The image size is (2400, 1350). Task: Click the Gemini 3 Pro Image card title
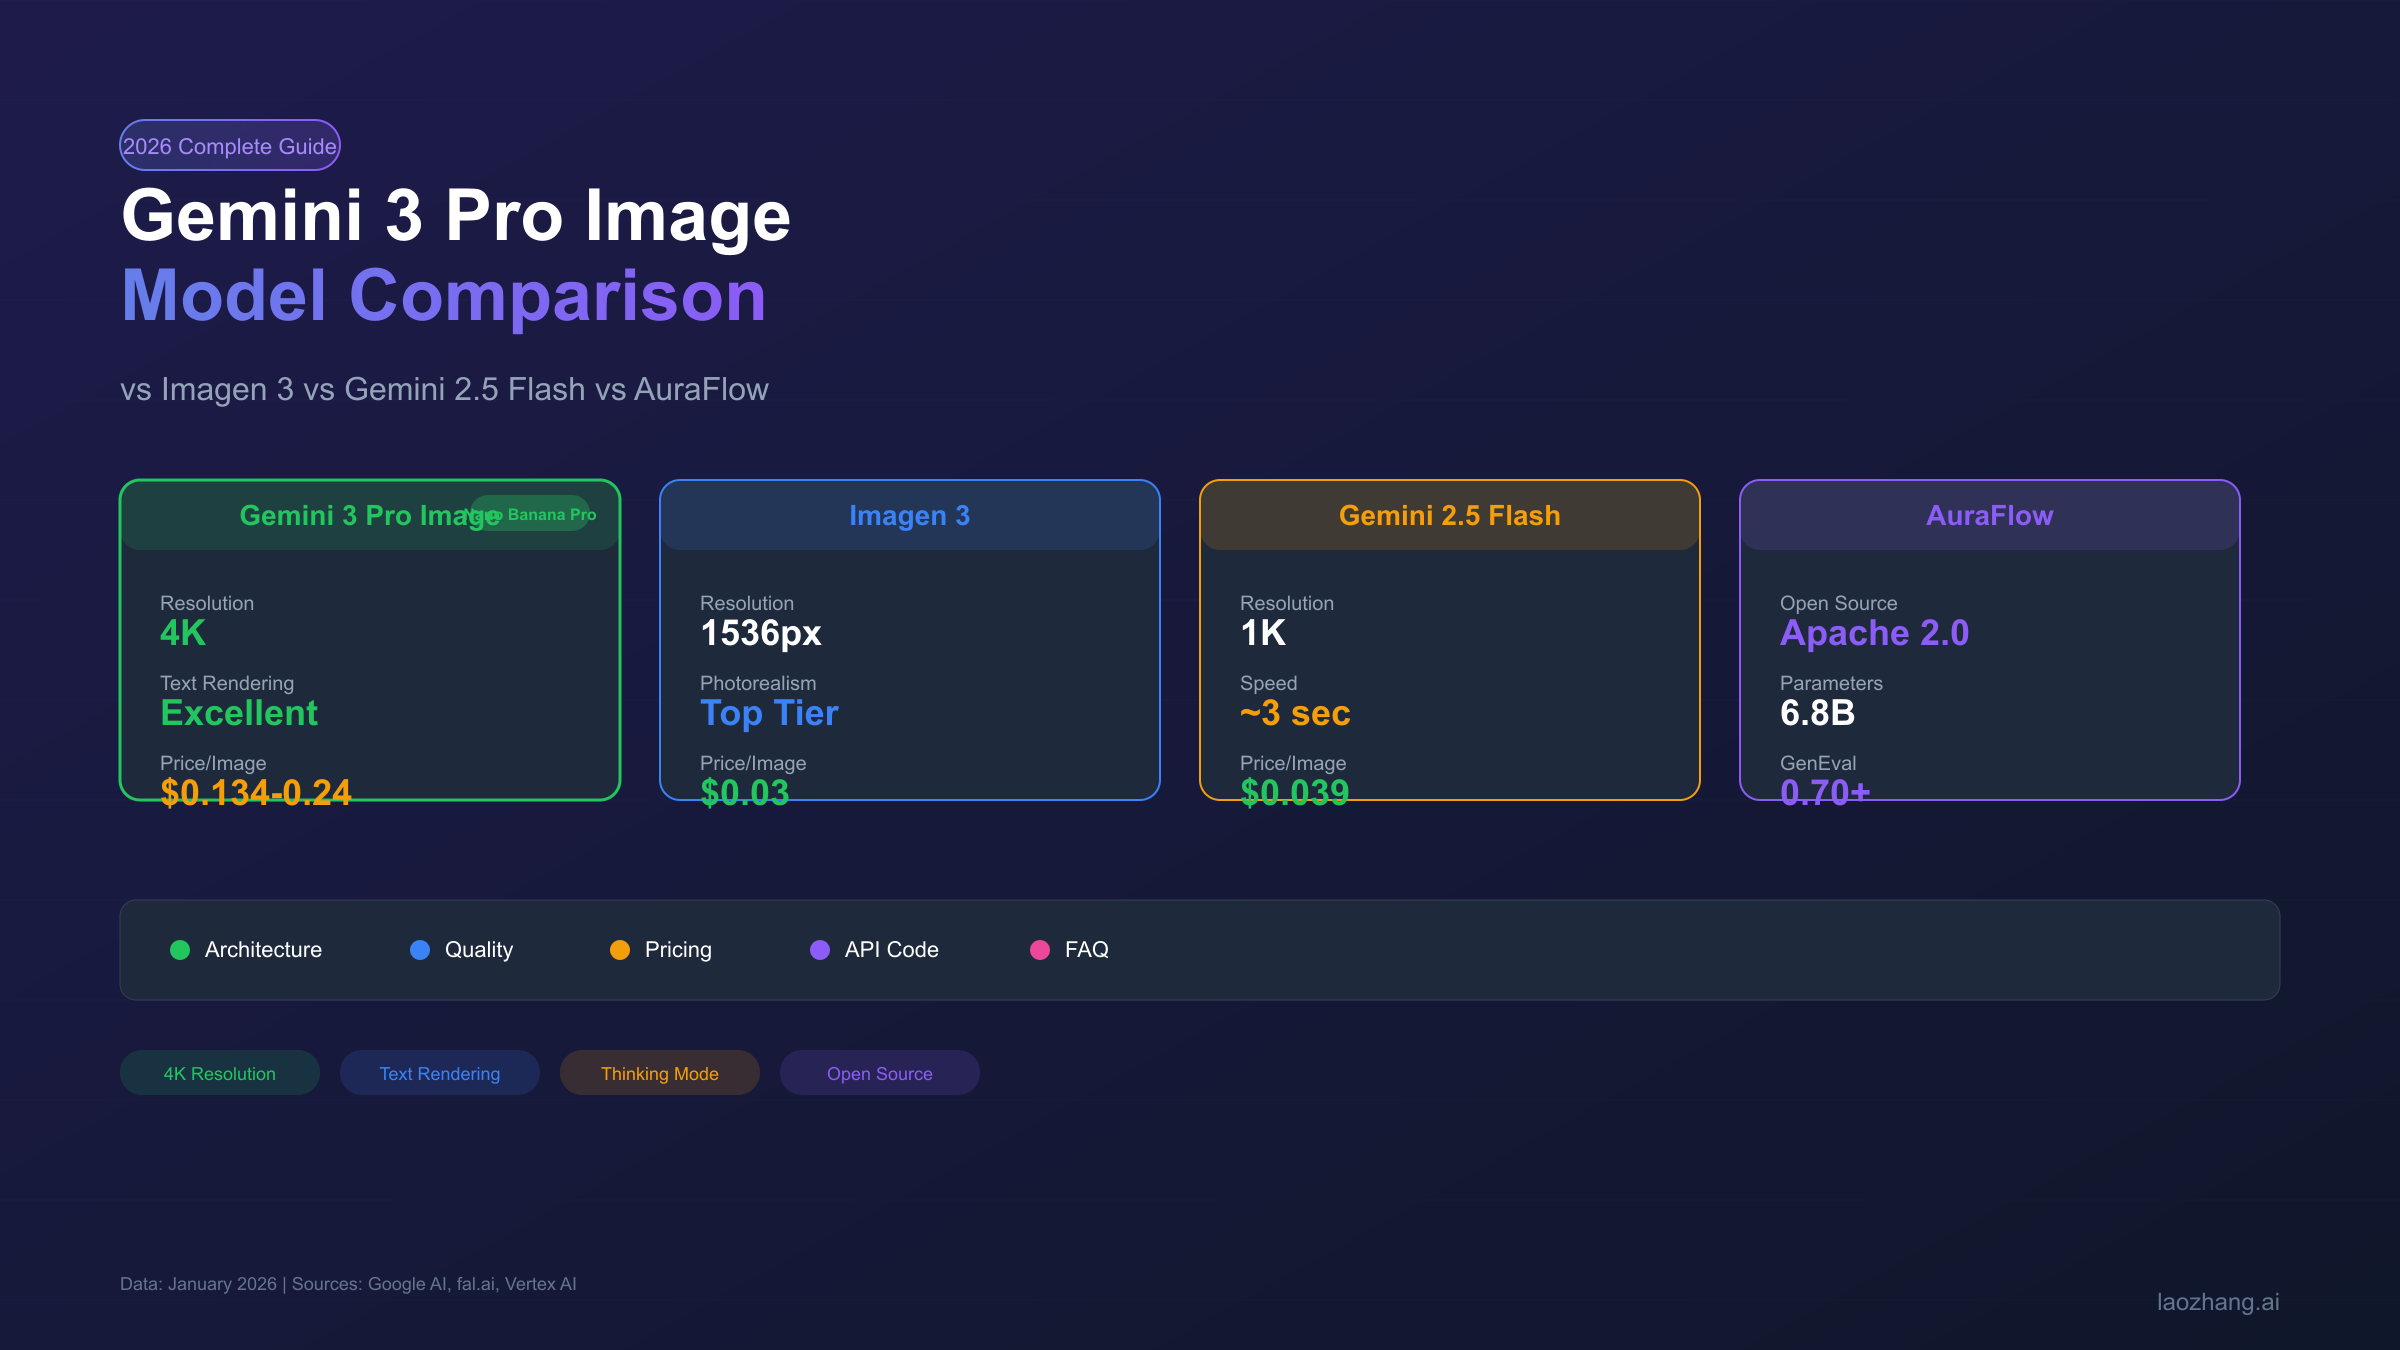[x=340, y=516]
